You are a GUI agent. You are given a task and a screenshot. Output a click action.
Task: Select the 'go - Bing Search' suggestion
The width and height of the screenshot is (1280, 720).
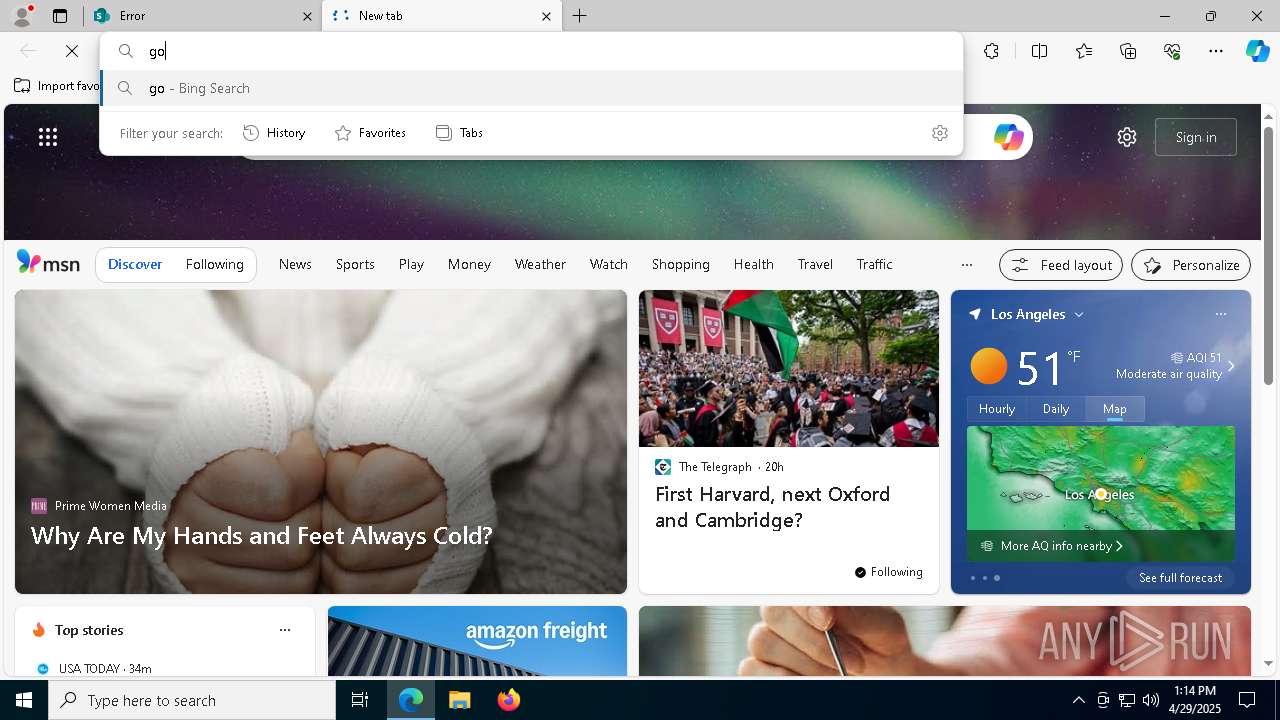pos(531,88)
